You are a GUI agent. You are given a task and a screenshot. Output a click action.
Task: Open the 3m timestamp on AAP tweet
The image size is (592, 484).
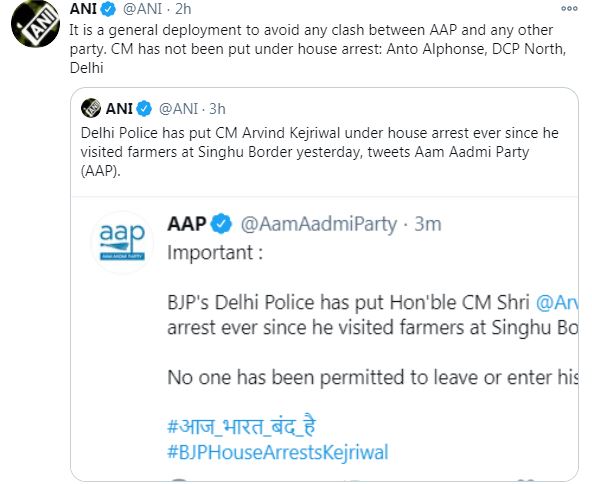[428, 224]
